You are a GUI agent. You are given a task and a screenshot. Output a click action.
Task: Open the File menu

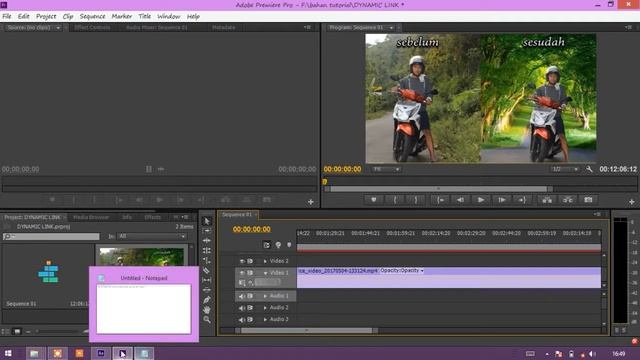point(7,16)
